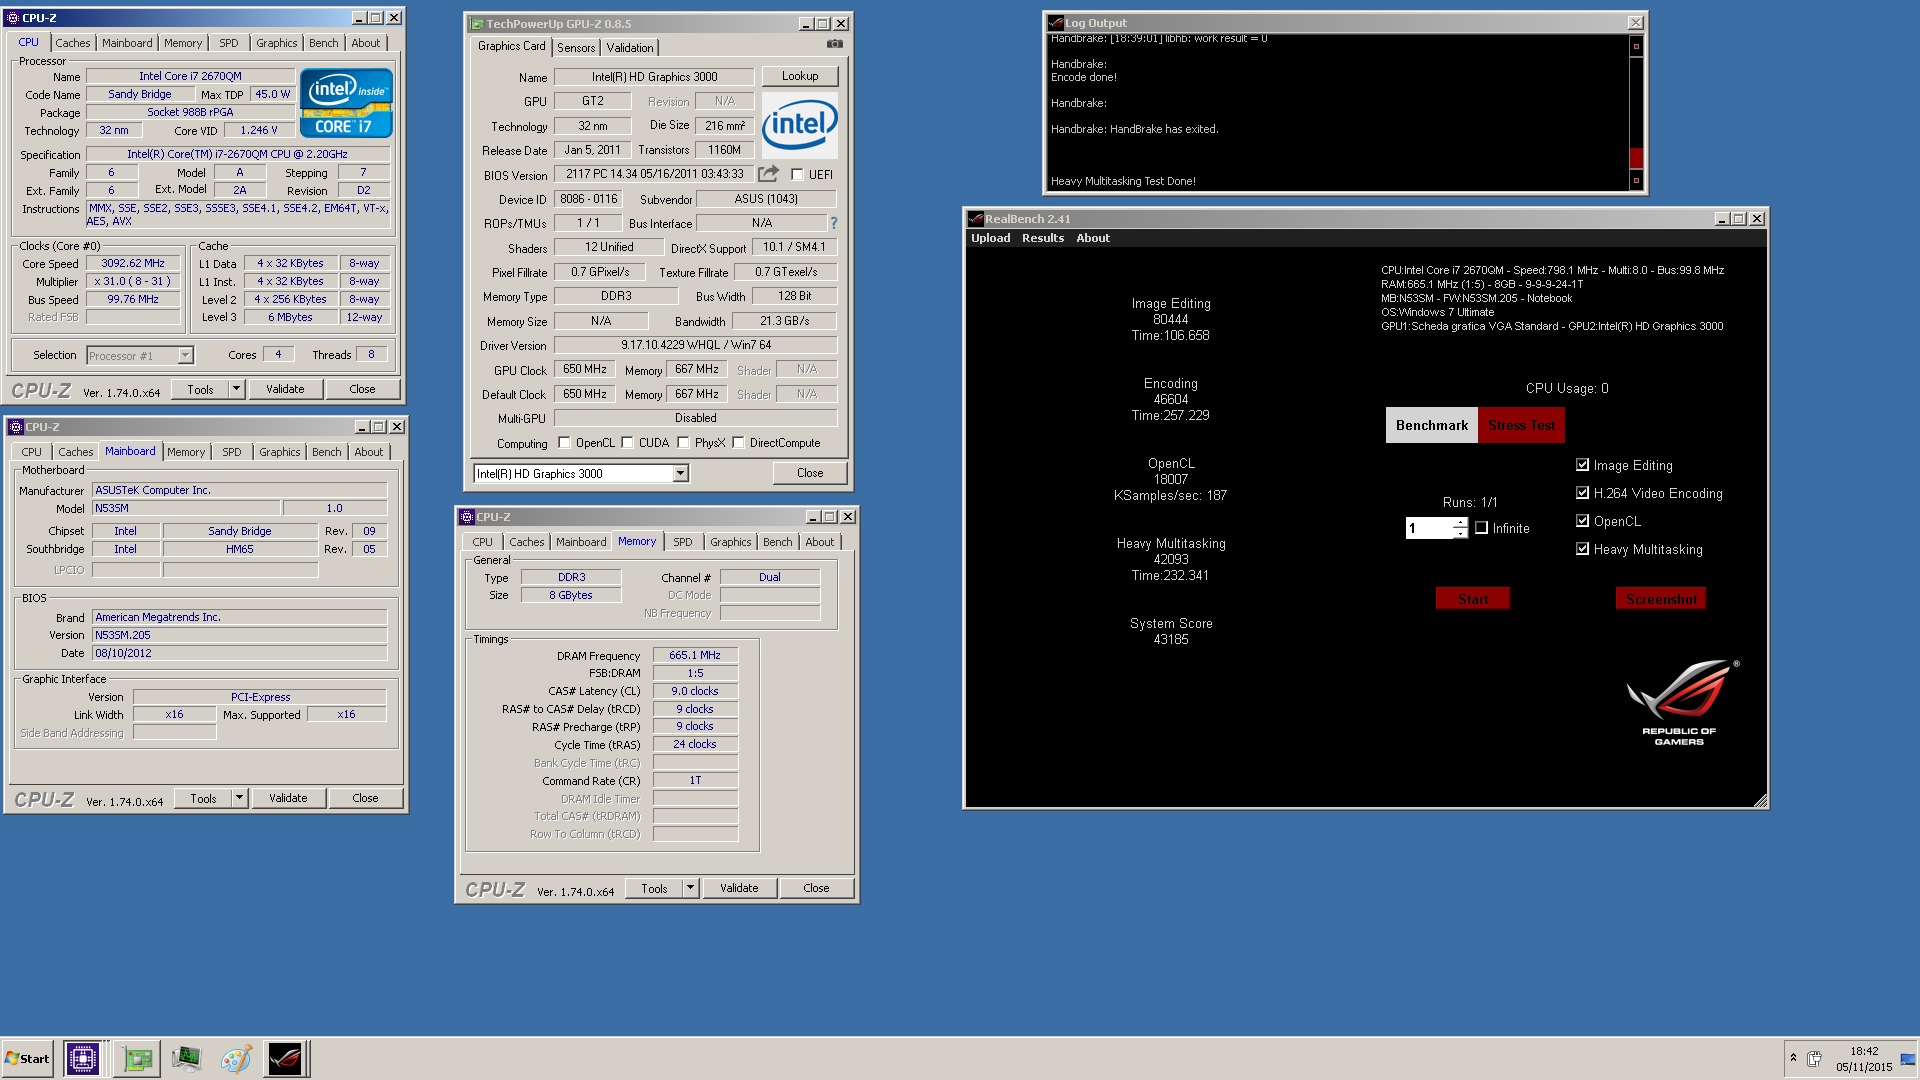Click Close button in GPU-Z window
Screen dimensions: 1920x1080
point(810,473)
